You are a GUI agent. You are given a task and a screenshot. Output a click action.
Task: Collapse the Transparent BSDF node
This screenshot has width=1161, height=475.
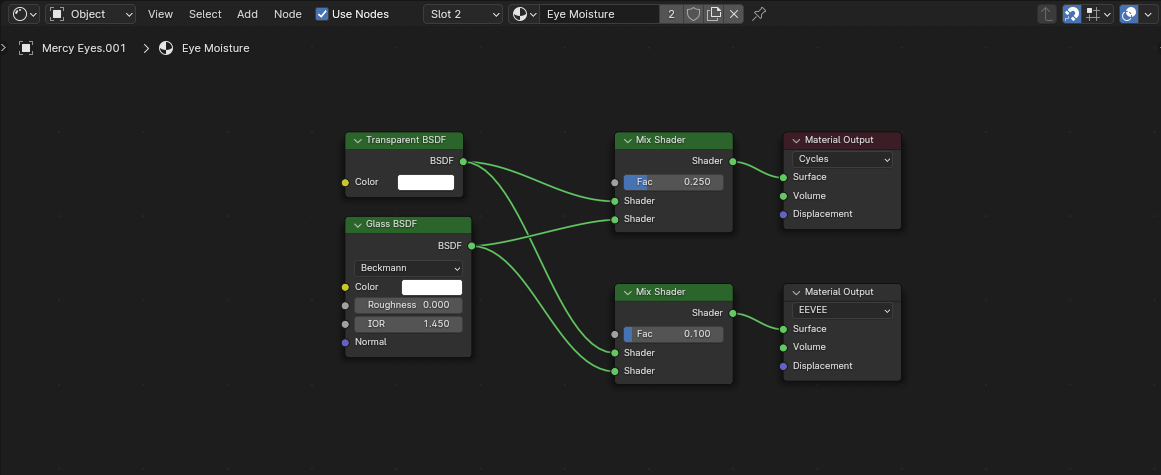pos(358,140)
